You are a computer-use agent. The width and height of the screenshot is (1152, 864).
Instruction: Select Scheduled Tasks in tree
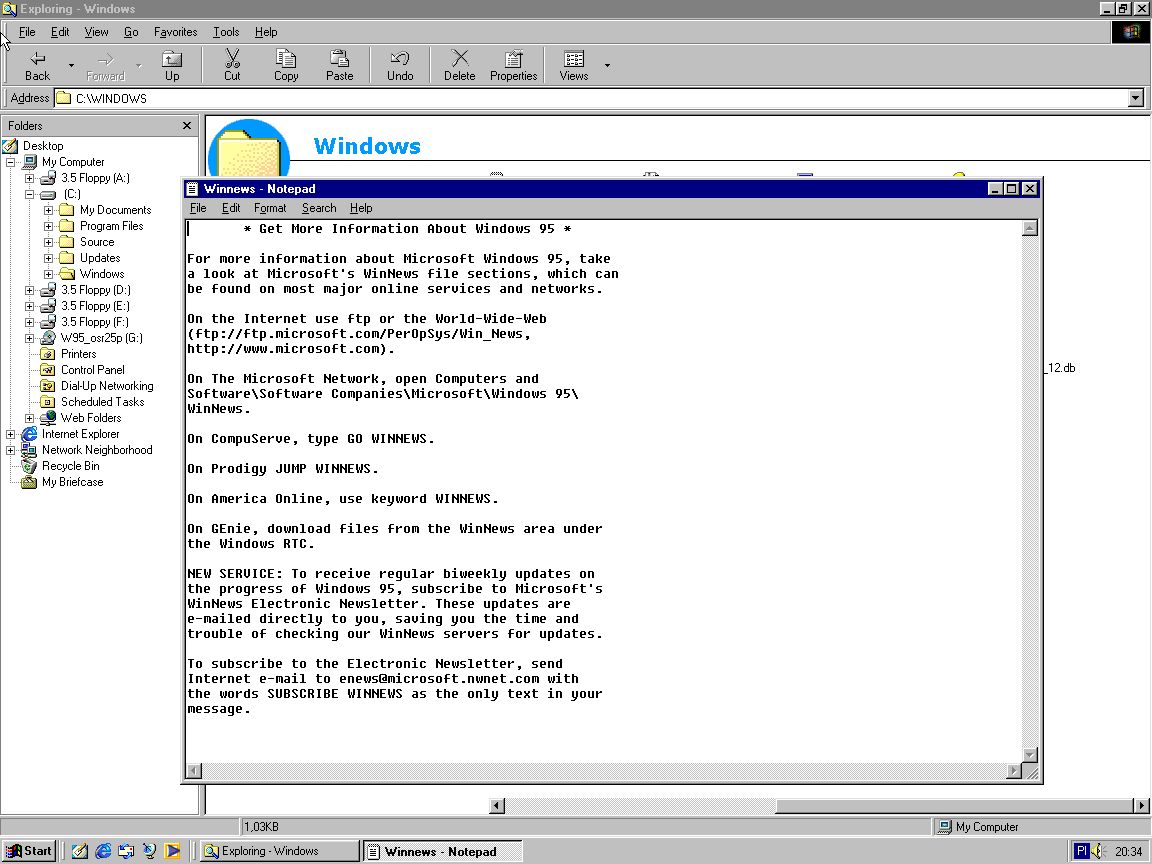(102, 402)
